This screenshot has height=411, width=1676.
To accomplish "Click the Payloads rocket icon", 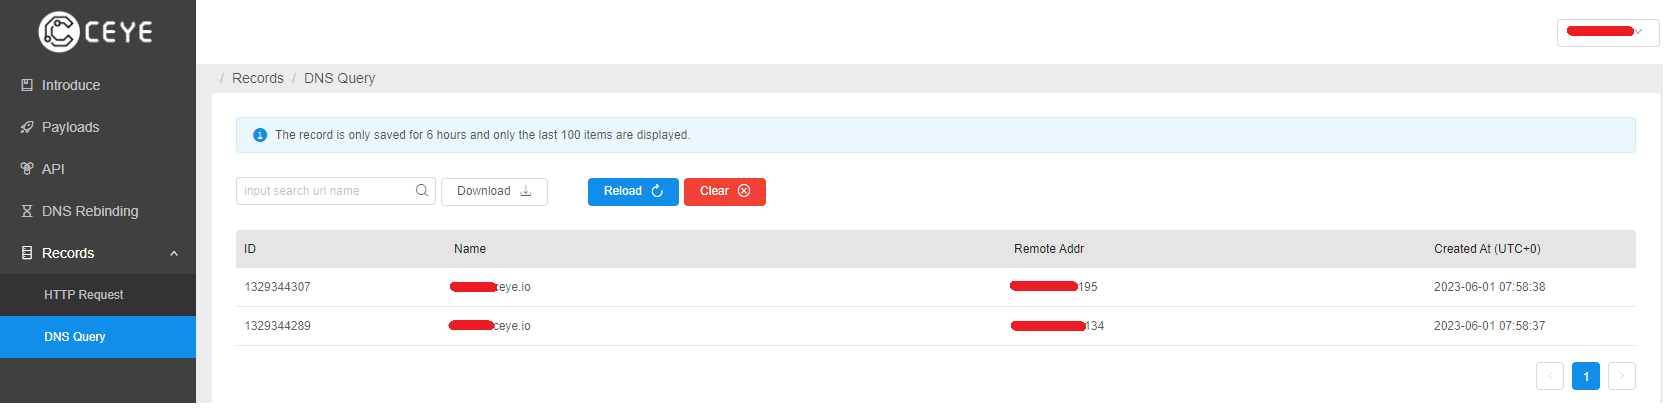I will [x=27, y=127].
